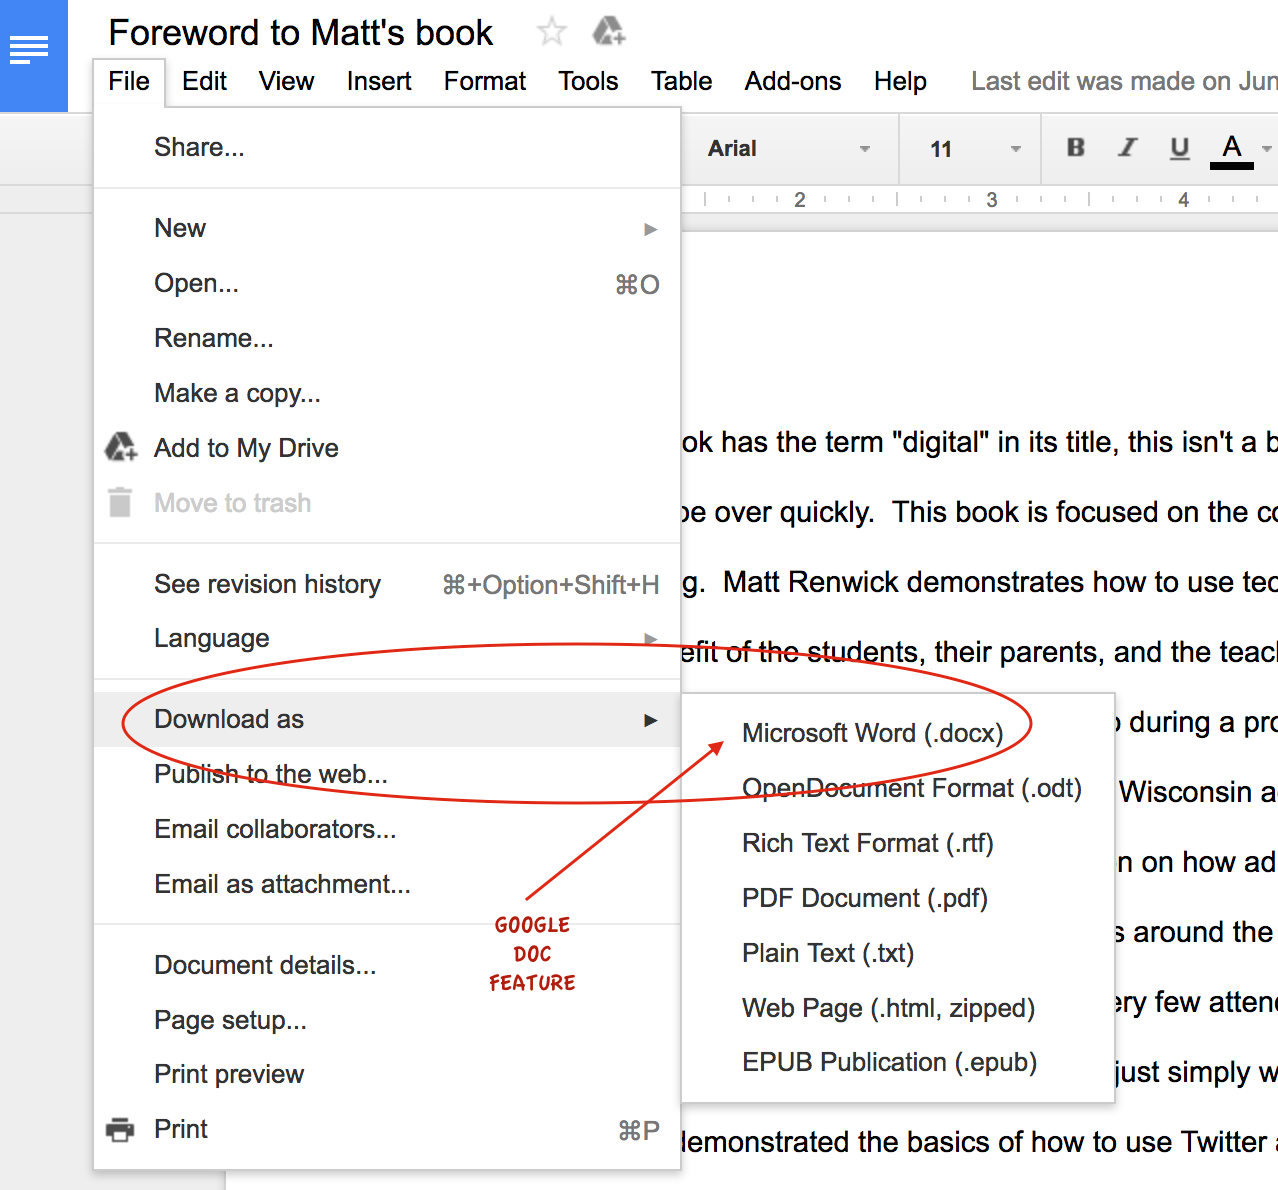Screen dimensions: 1278x1190
Task: Open the Add-ons menu
Action: click(792, 81)
